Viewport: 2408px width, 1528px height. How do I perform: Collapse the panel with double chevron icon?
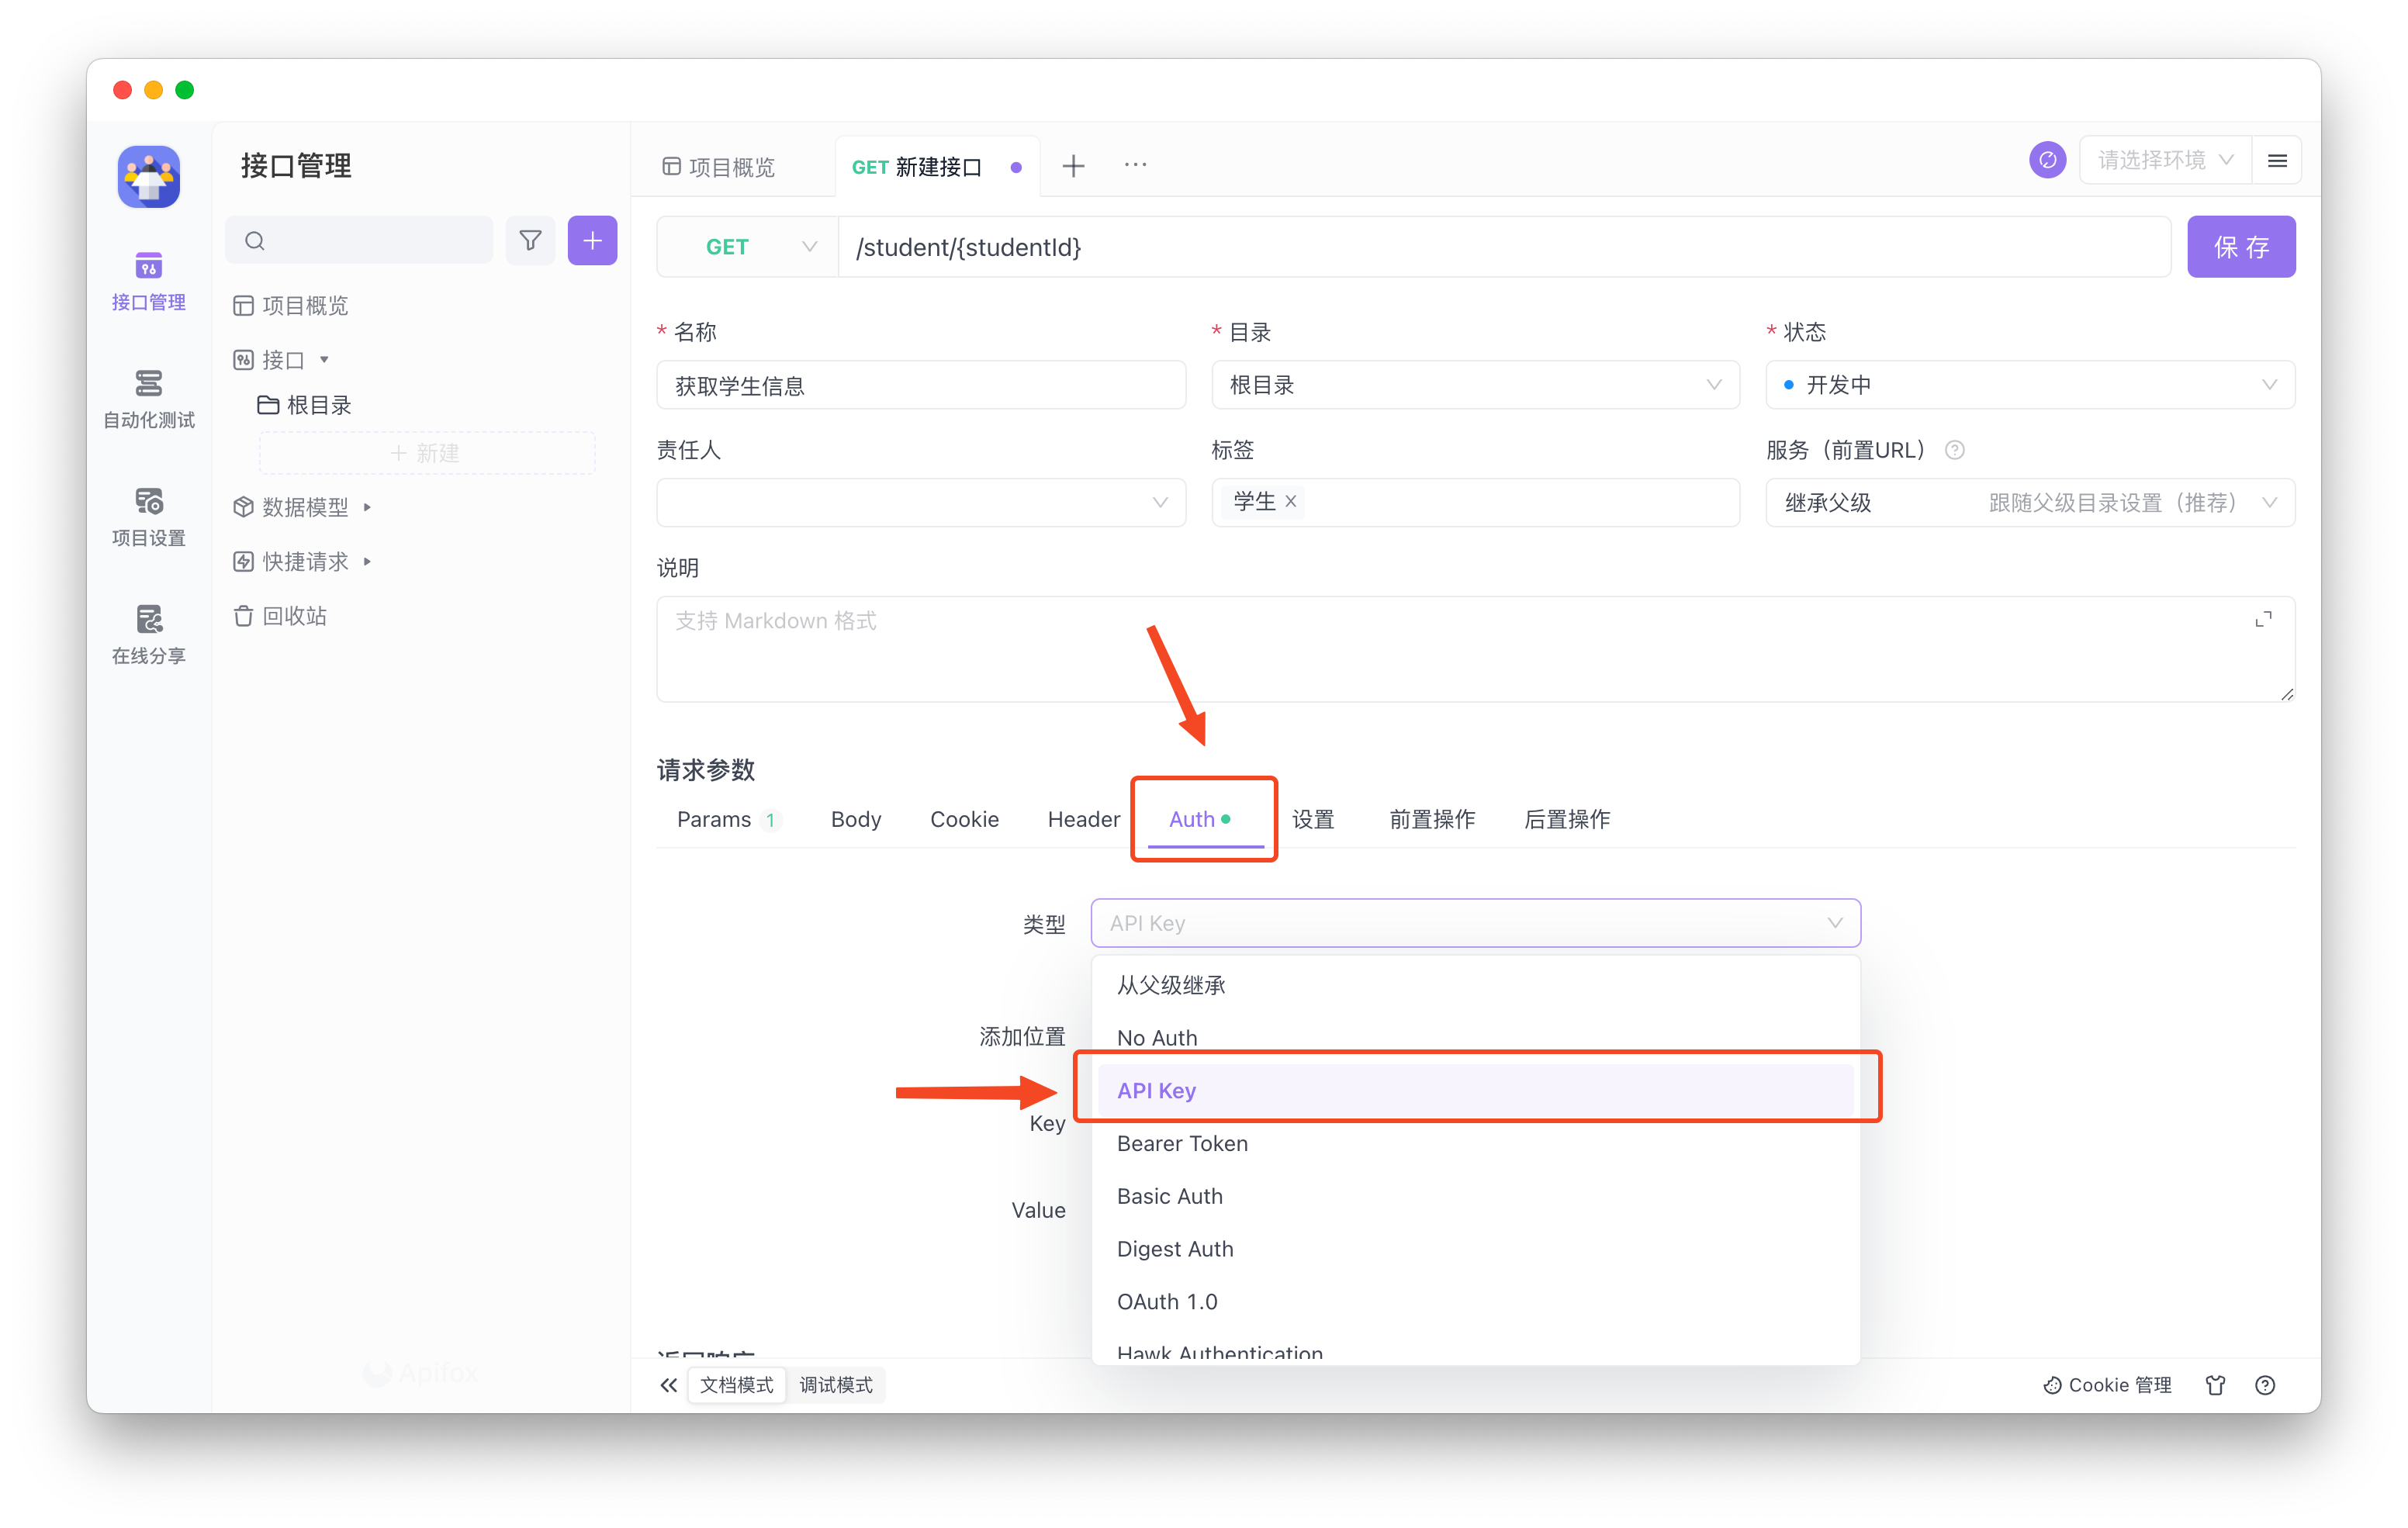[x=668, y=1385]
